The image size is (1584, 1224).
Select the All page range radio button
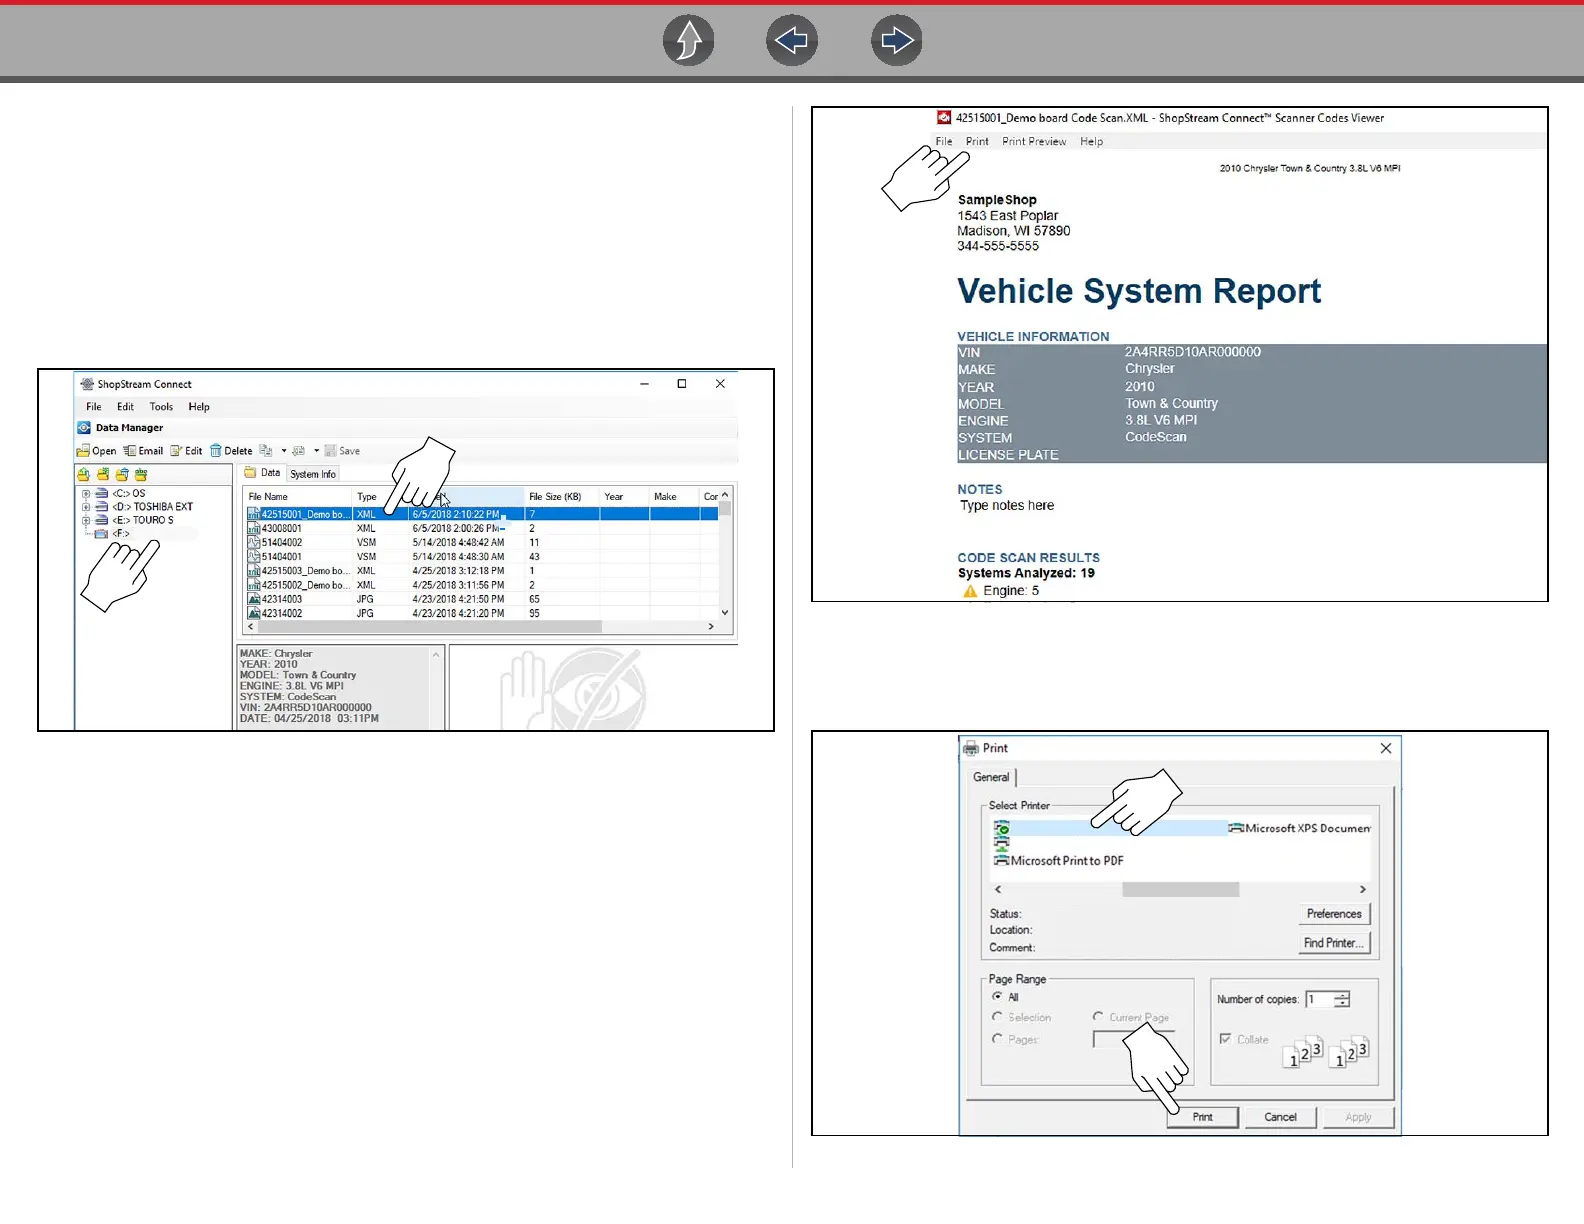pos(997,997)
